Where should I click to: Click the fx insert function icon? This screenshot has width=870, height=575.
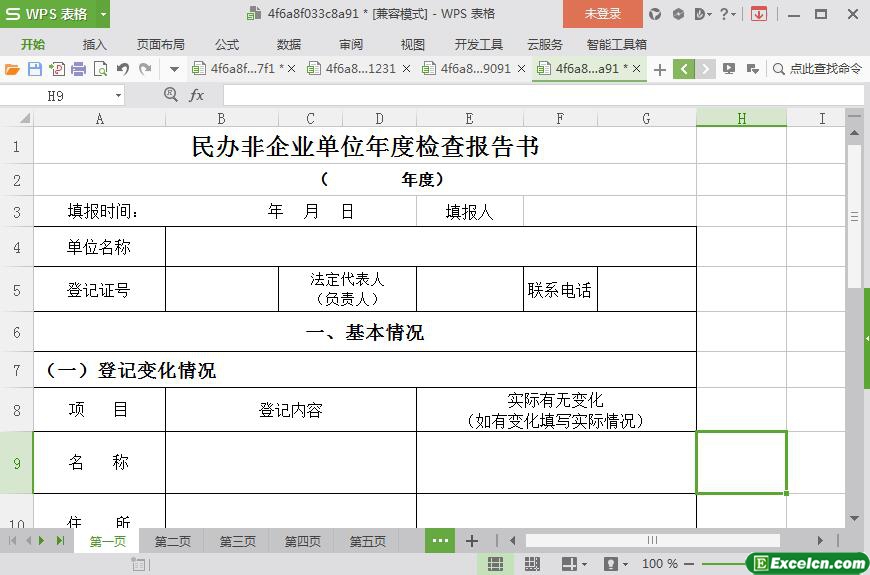[197, 95]
